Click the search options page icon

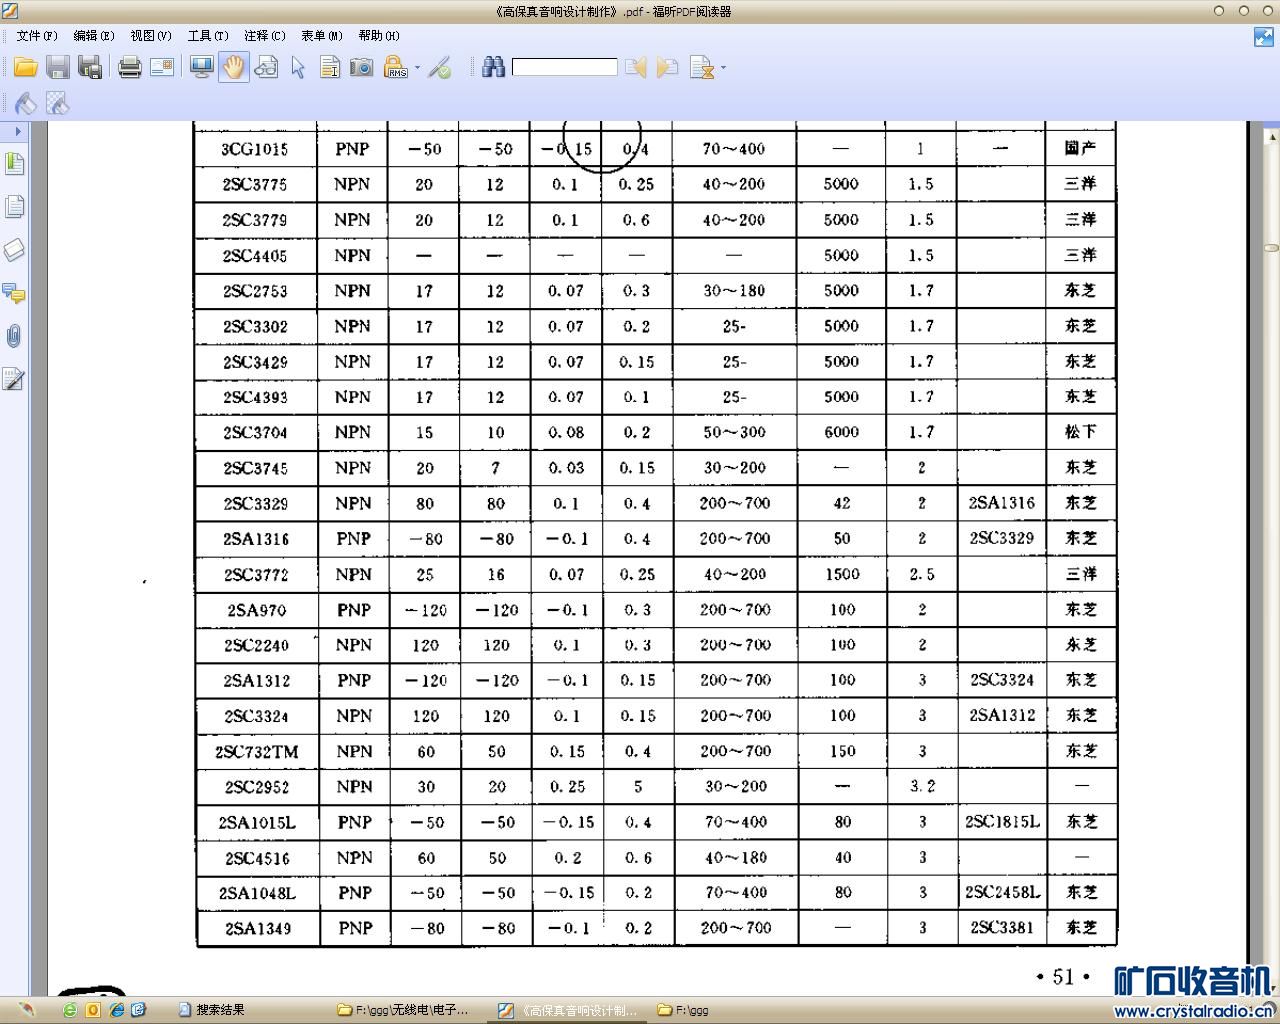(x=702, y=67)
